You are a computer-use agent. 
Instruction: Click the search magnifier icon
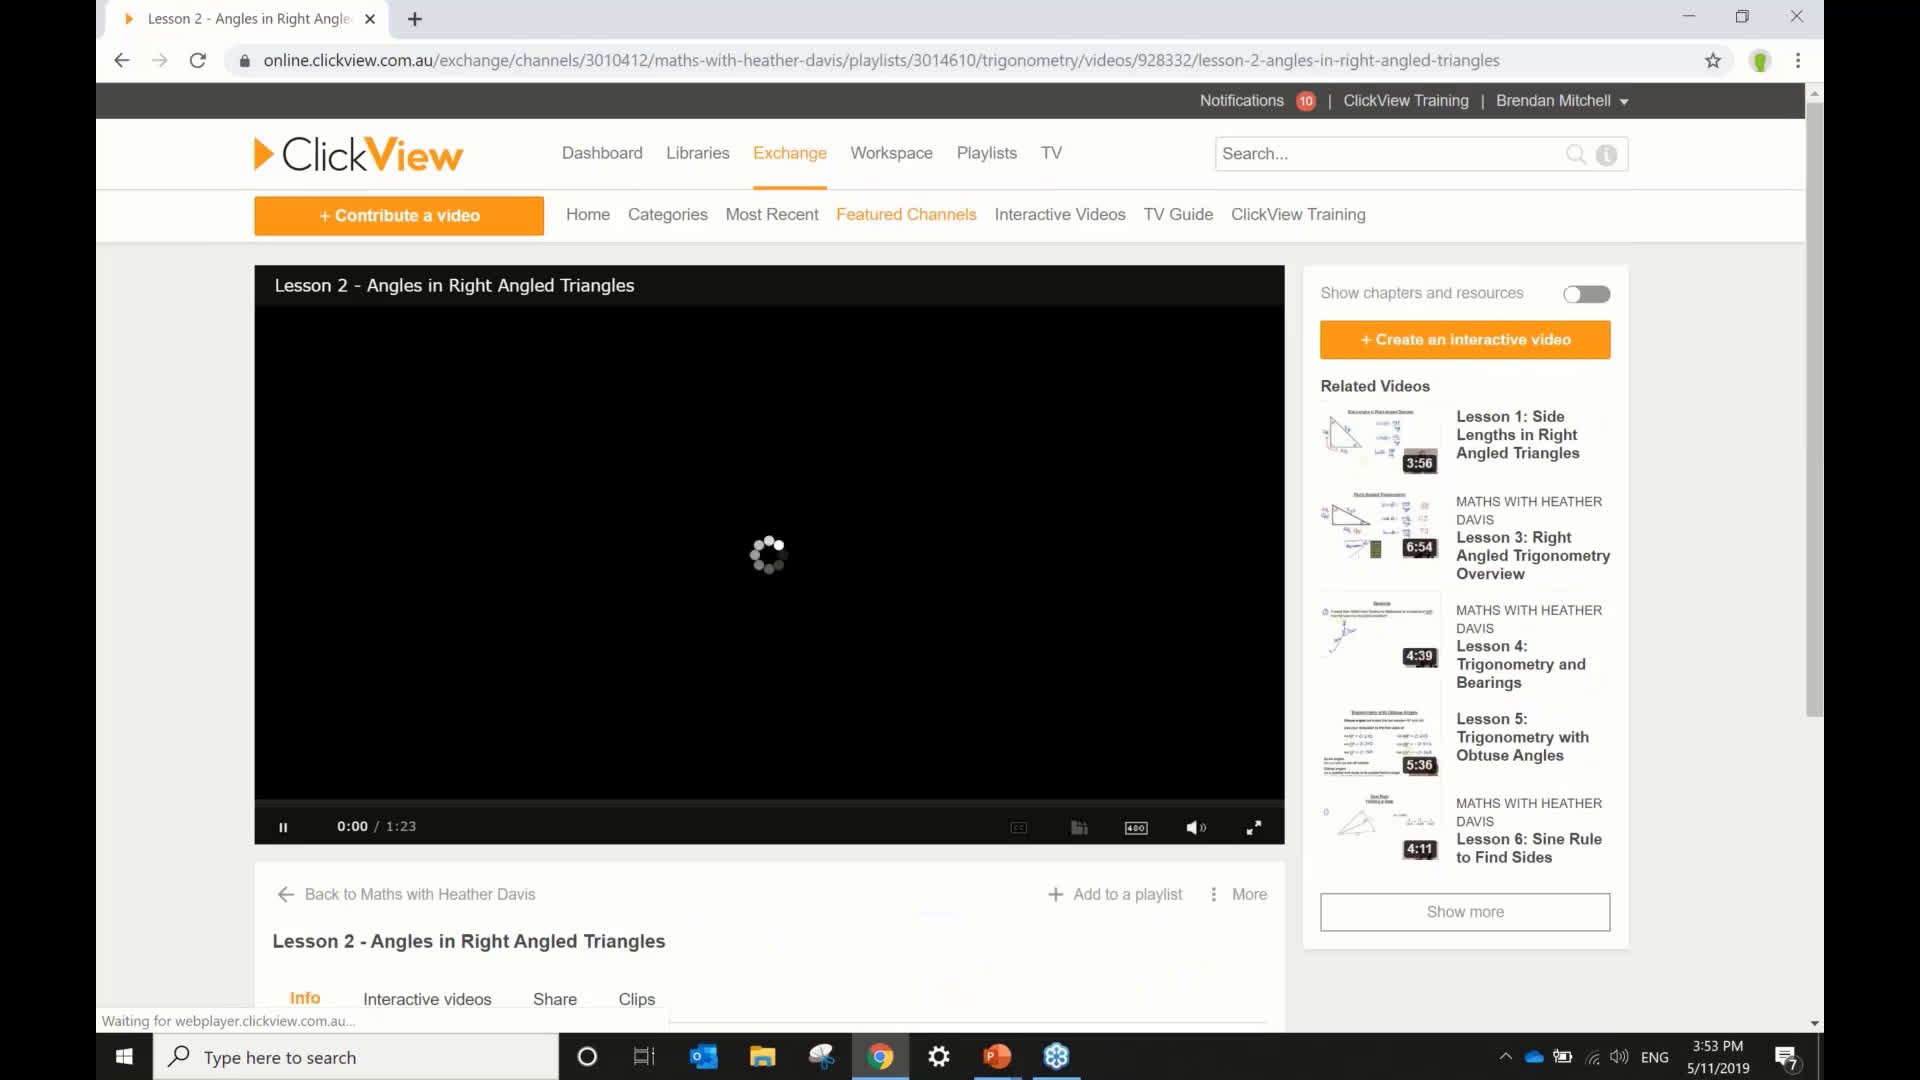[1574, 155]
